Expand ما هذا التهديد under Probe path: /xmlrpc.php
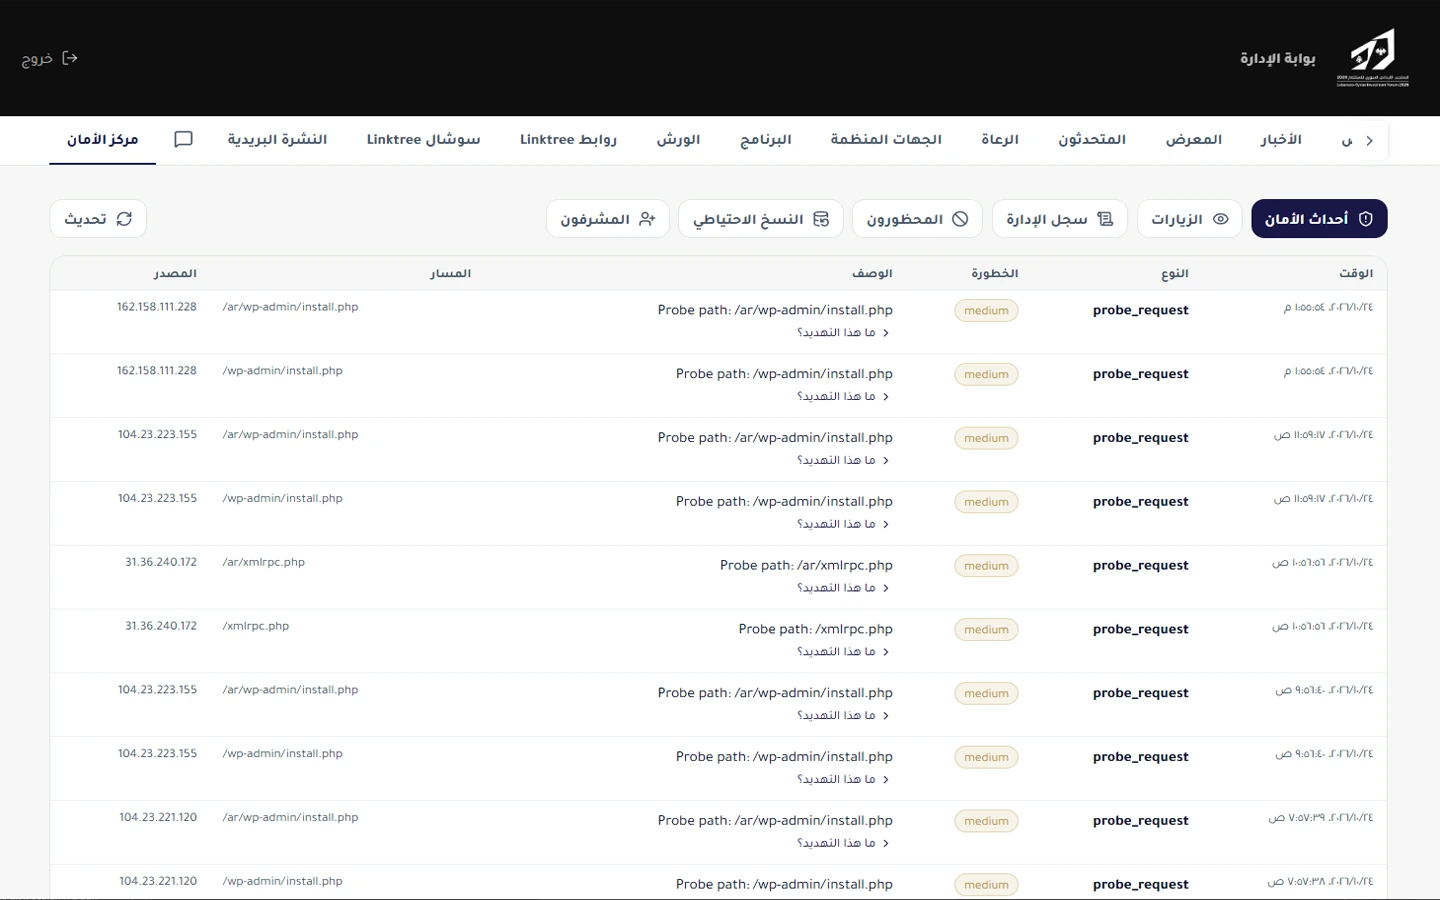 coord(843,652)
